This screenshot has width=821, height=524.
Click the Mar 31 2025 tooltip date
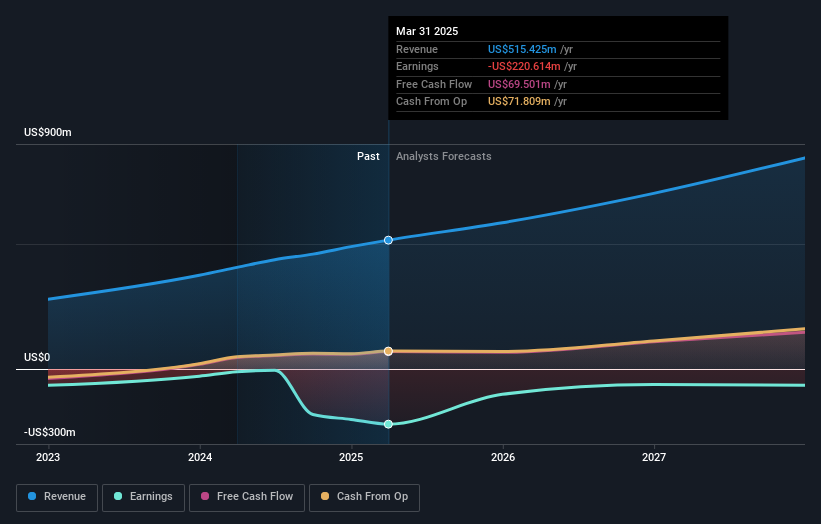tap(427, 31)
